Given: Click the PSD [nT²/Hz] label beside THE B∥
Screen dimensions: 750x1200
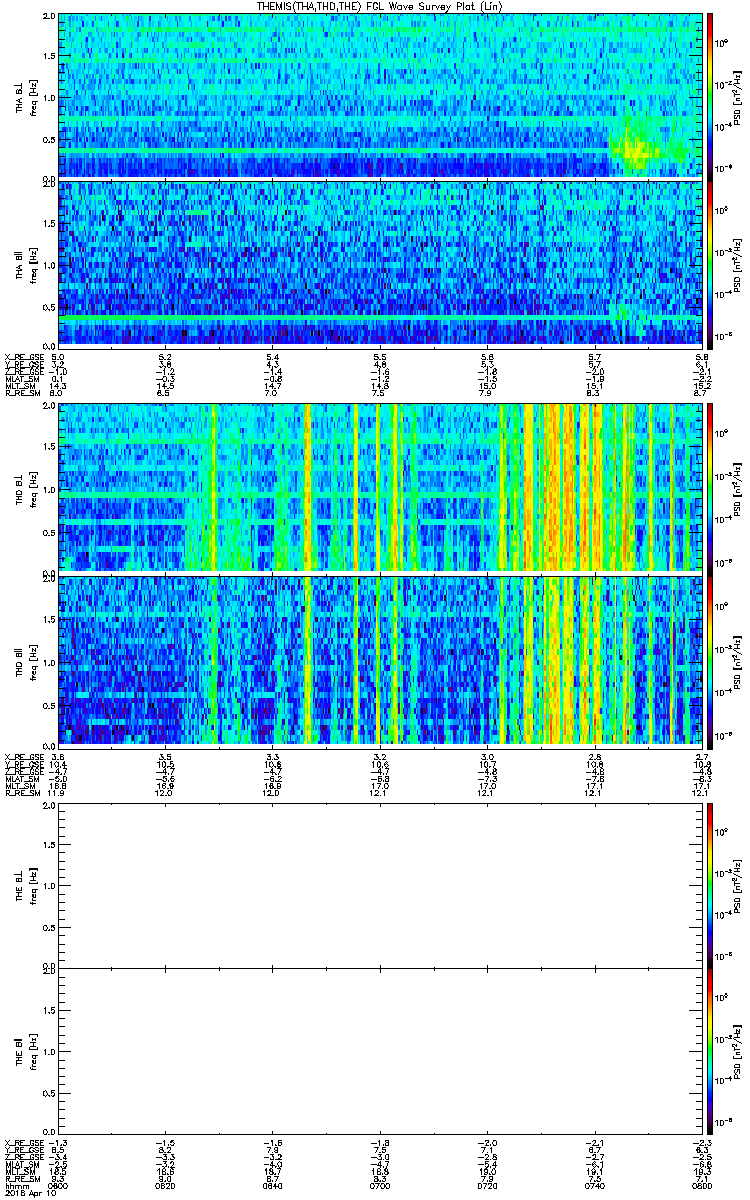Looking at the screenshot, I should click(x=735, y=1051).
